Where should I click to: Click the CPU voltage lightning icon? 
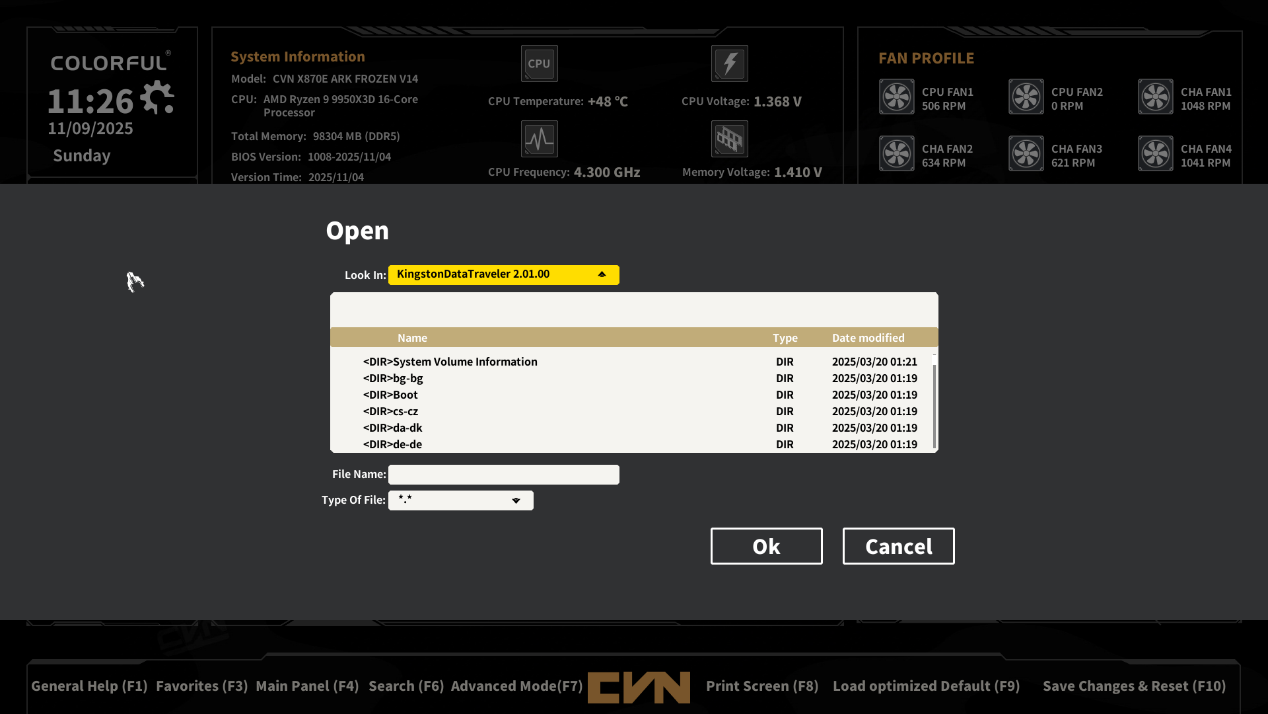pyautogui.click(x=729, y=64)
